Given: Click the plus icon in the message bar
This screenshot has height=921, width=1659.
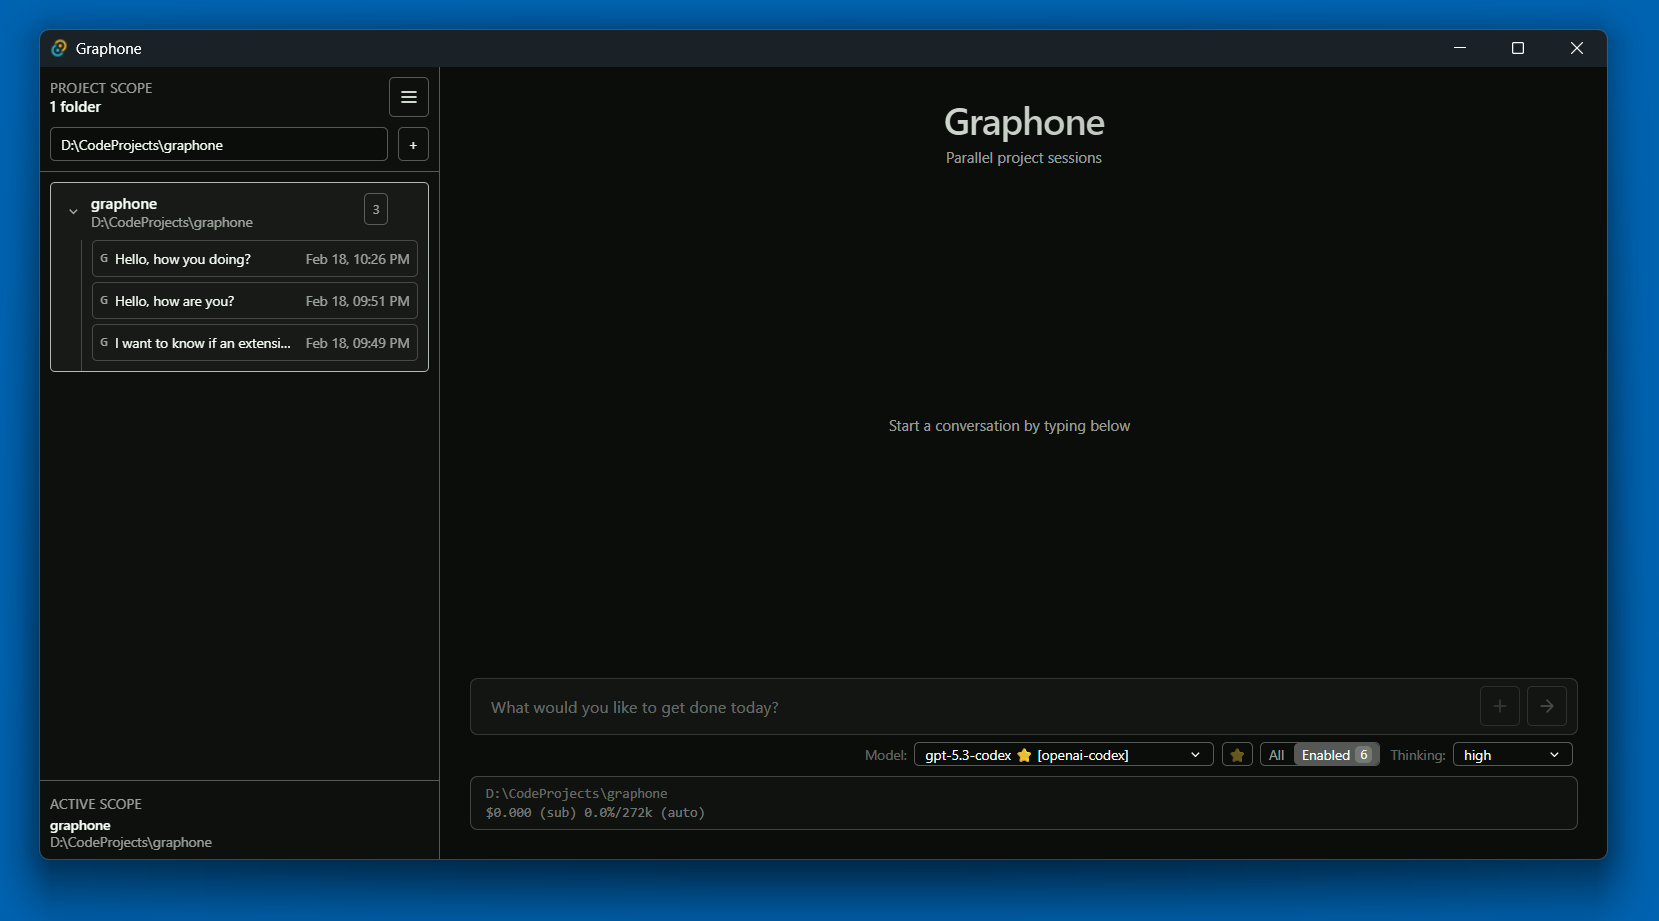Looking at the screenshot, I should [x=1500, y=706].
